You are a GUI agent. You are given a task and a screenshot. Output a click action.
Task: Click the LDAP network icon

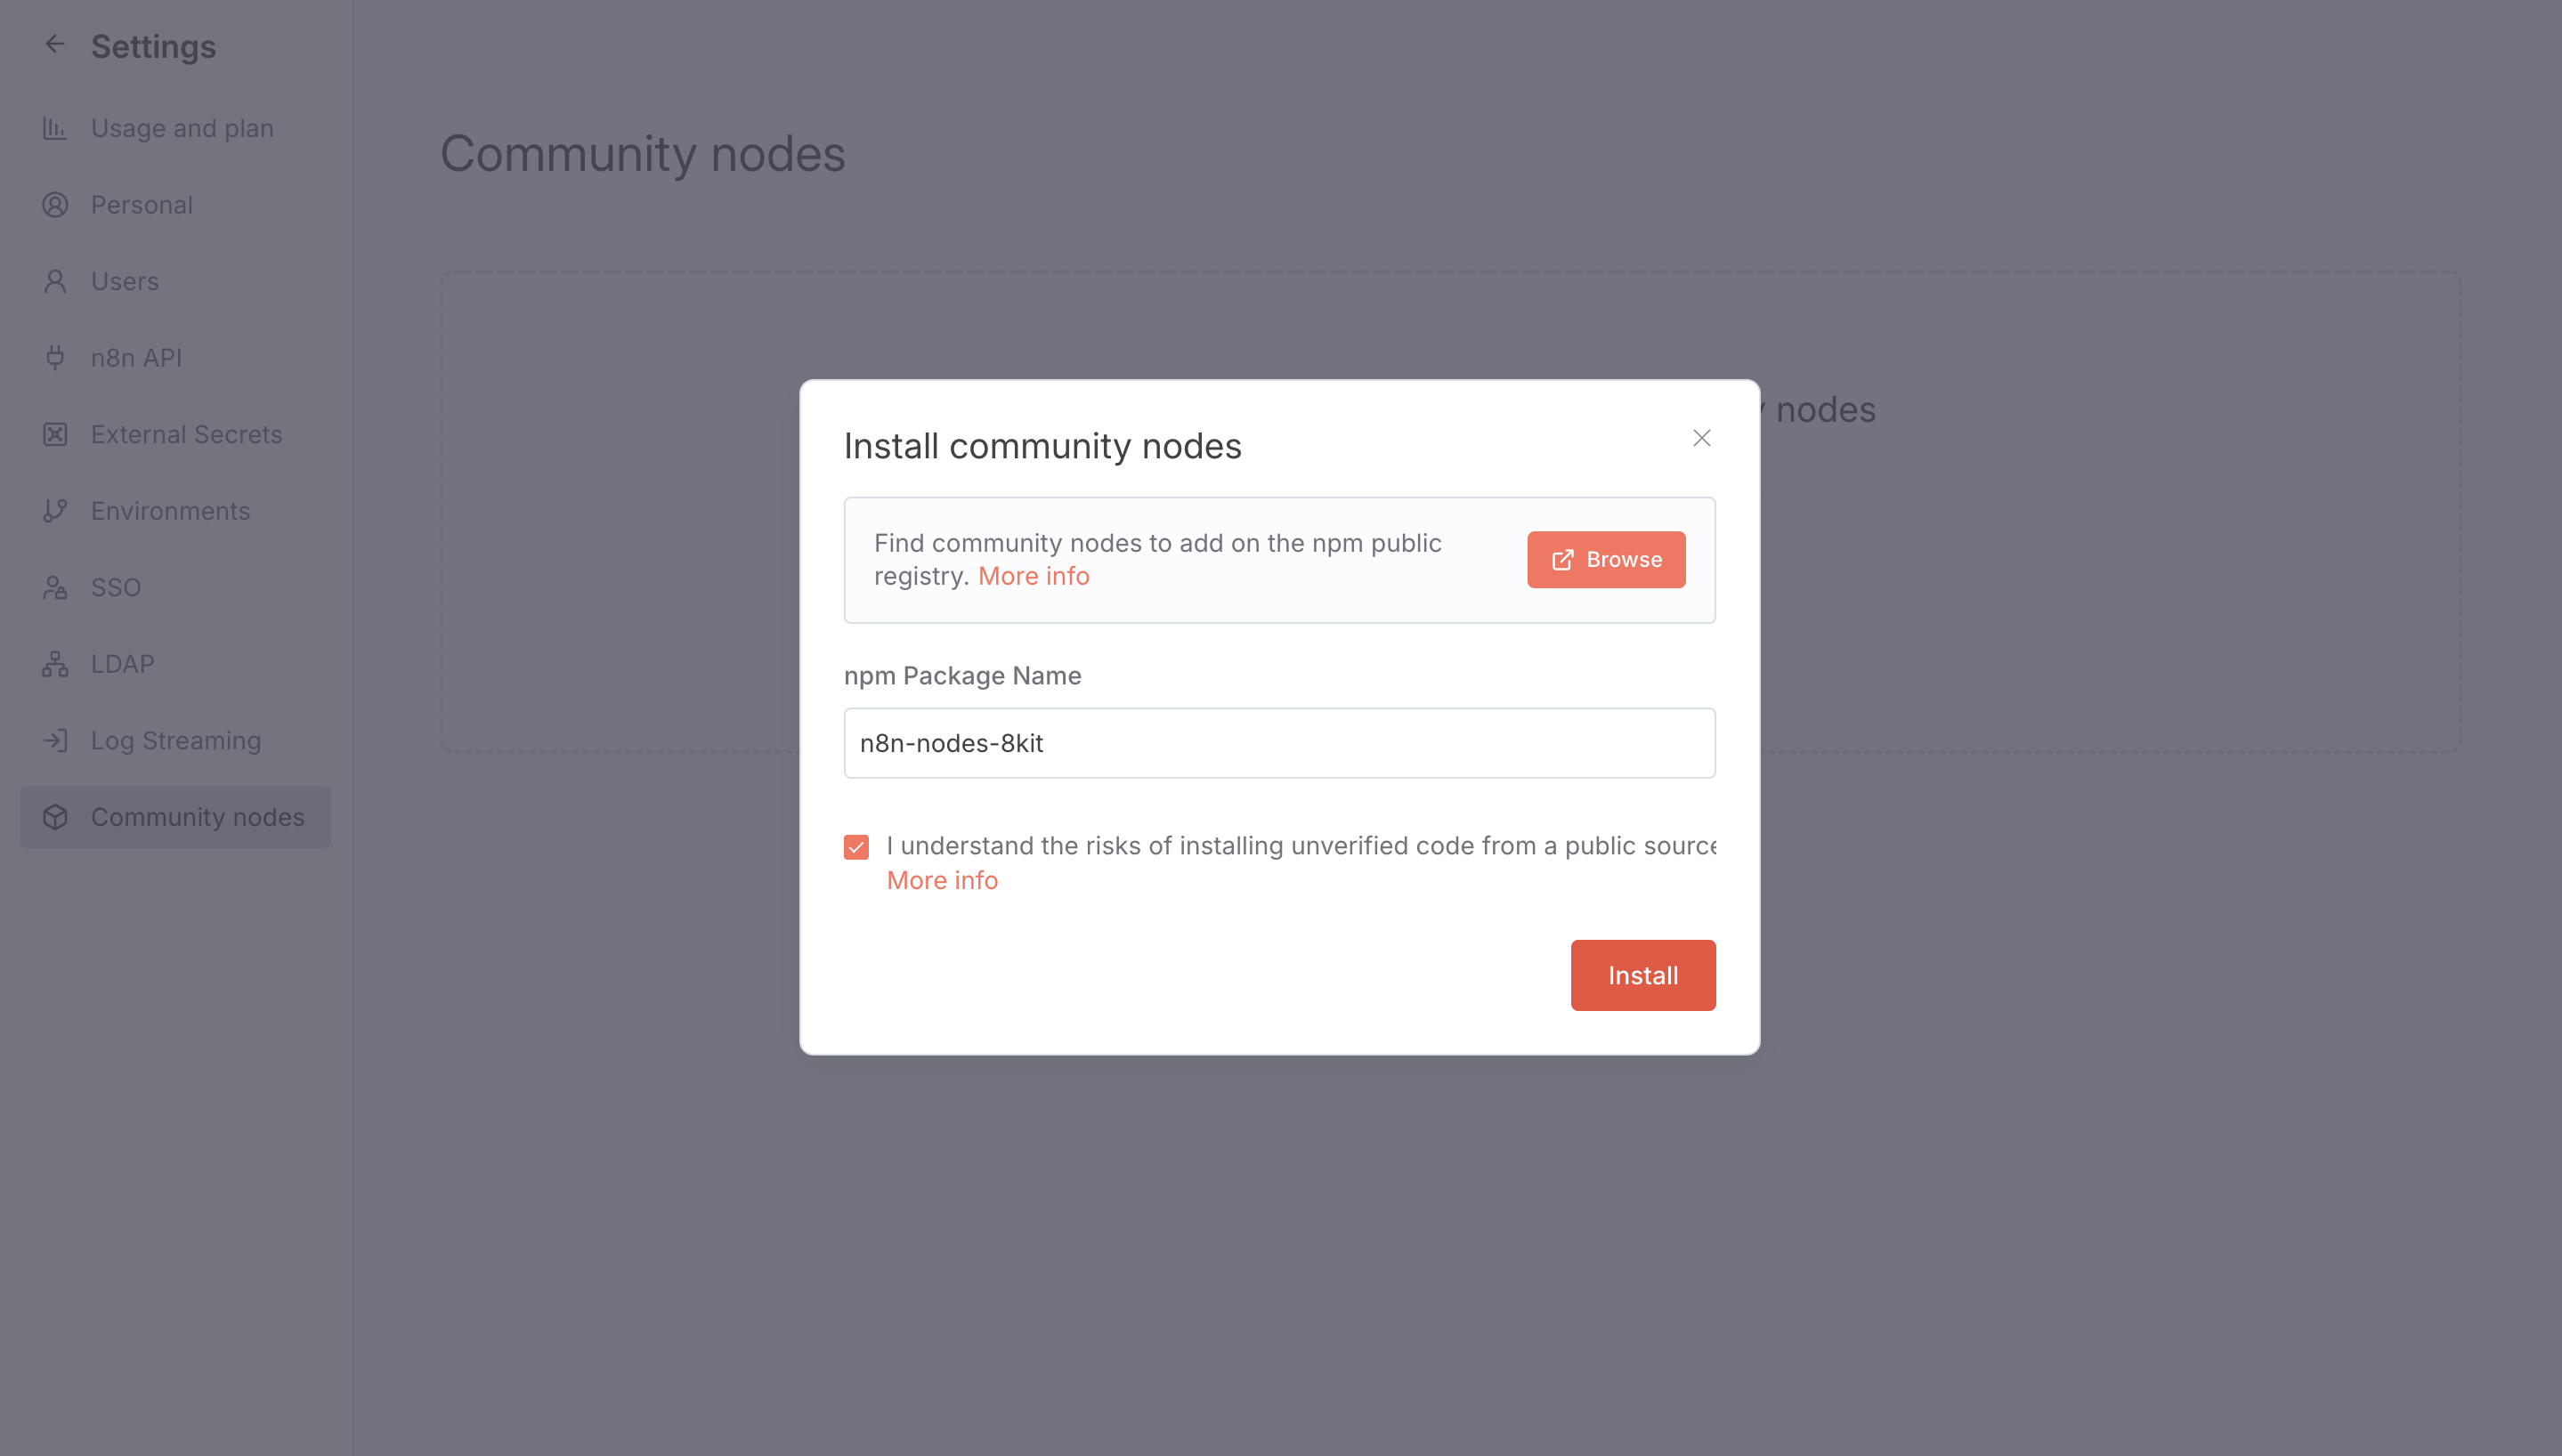pyautogui.click(x=55, y=664)
